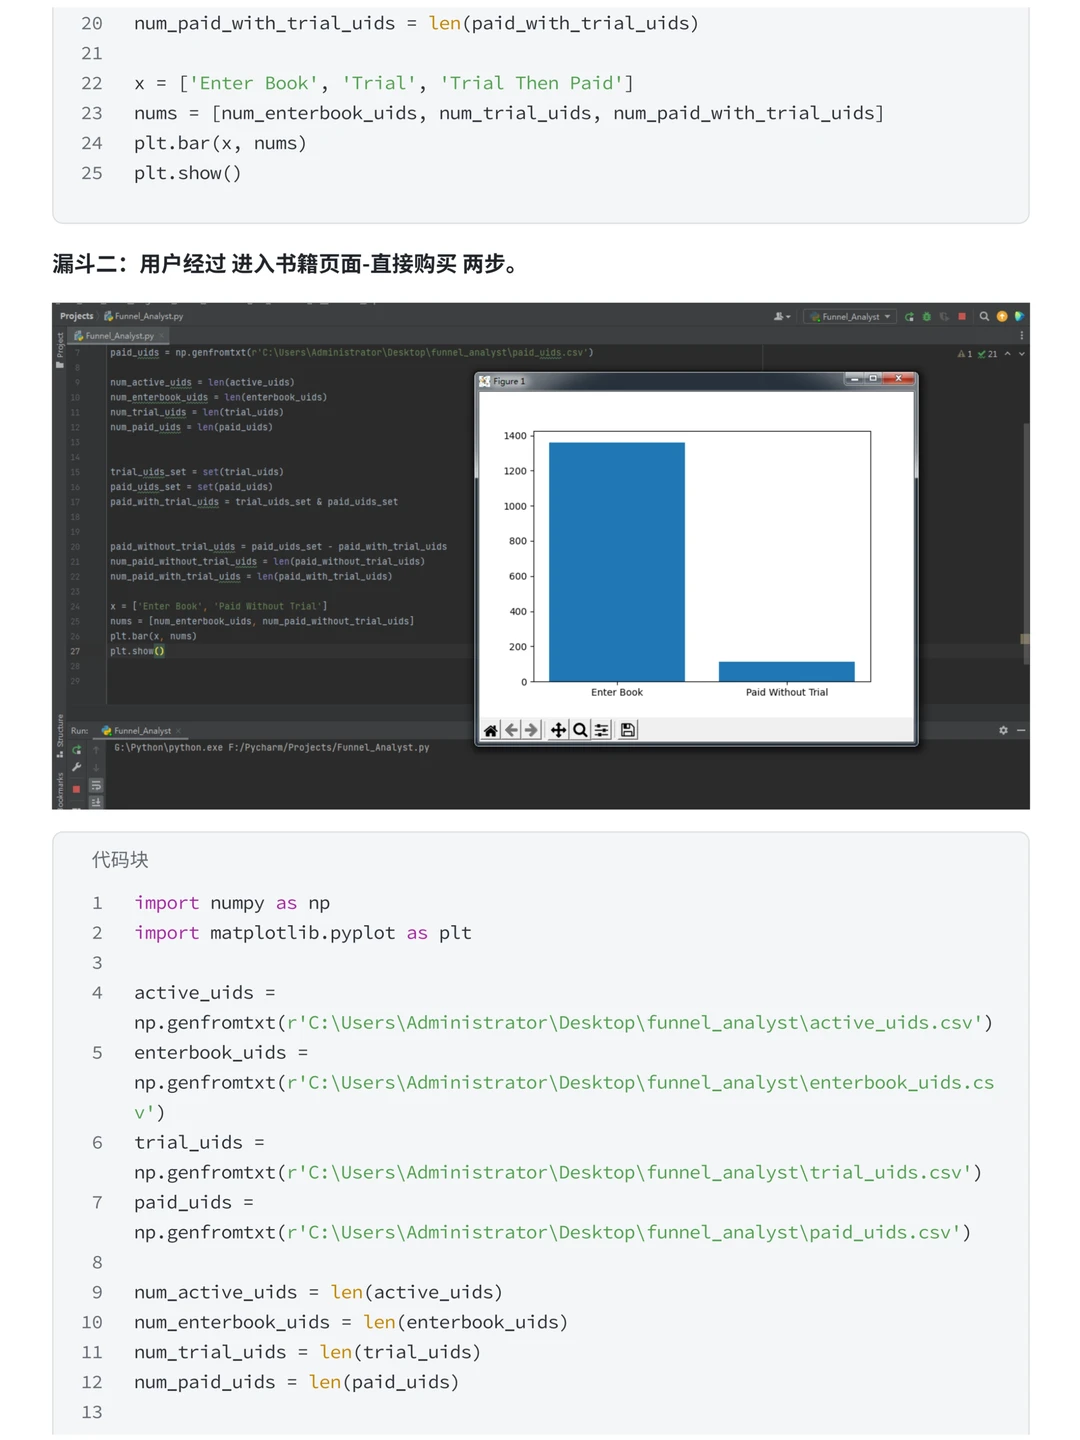This screenshot has height=1440, width=1080.
Task: Click the 'import numpy as np' code line
Action: [x=232, y=903]
